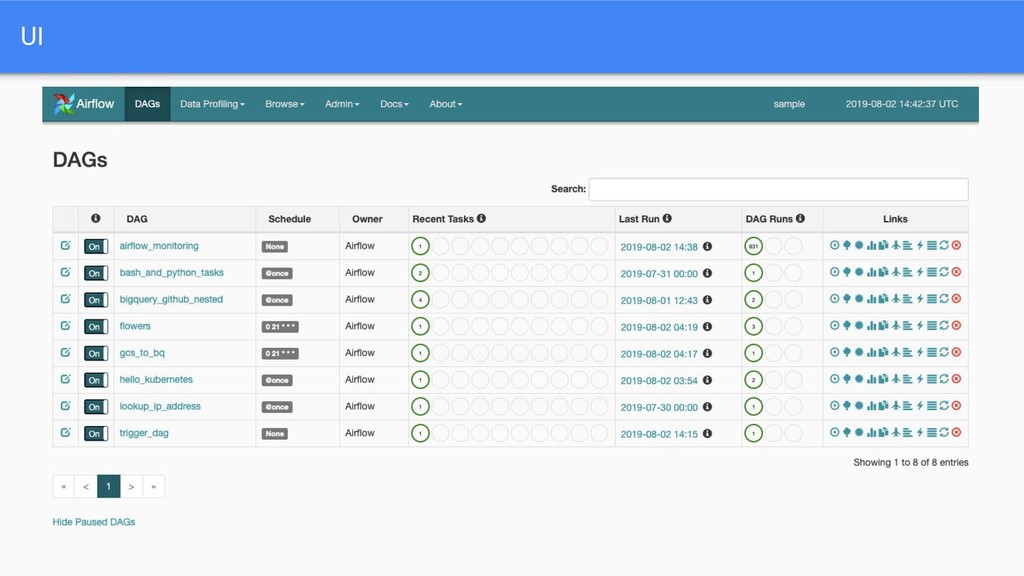Click the Search input field
This screenshot has width=1024, height=576.
click(x=778, y=189)
